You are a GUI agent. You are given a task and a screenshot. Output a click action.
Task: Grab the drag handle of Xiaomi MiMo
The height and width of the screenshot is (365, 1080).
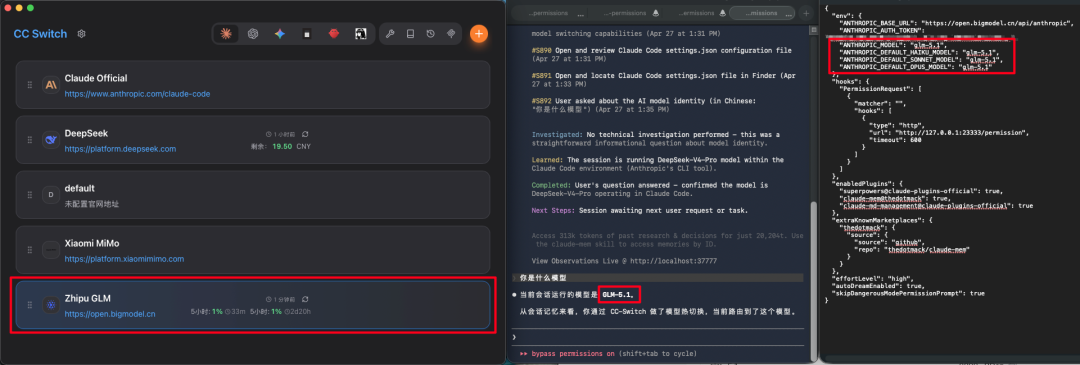30,250
